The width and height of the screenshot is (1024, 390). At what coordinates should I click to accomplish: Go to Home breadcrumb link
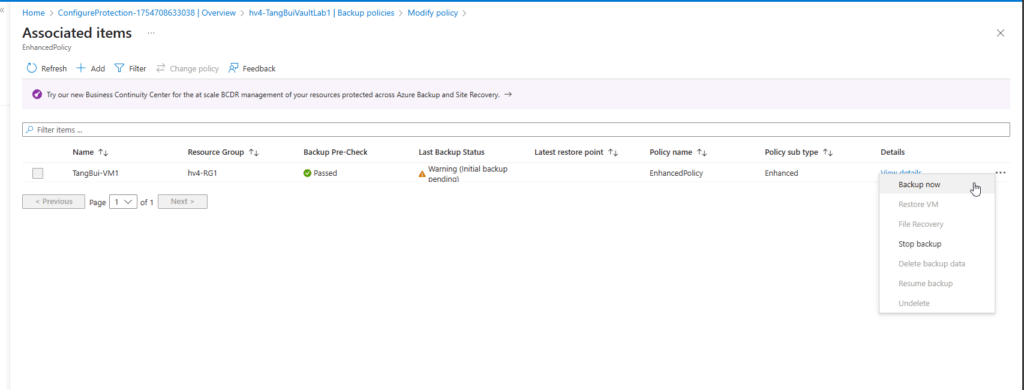(x=33, y=13)
